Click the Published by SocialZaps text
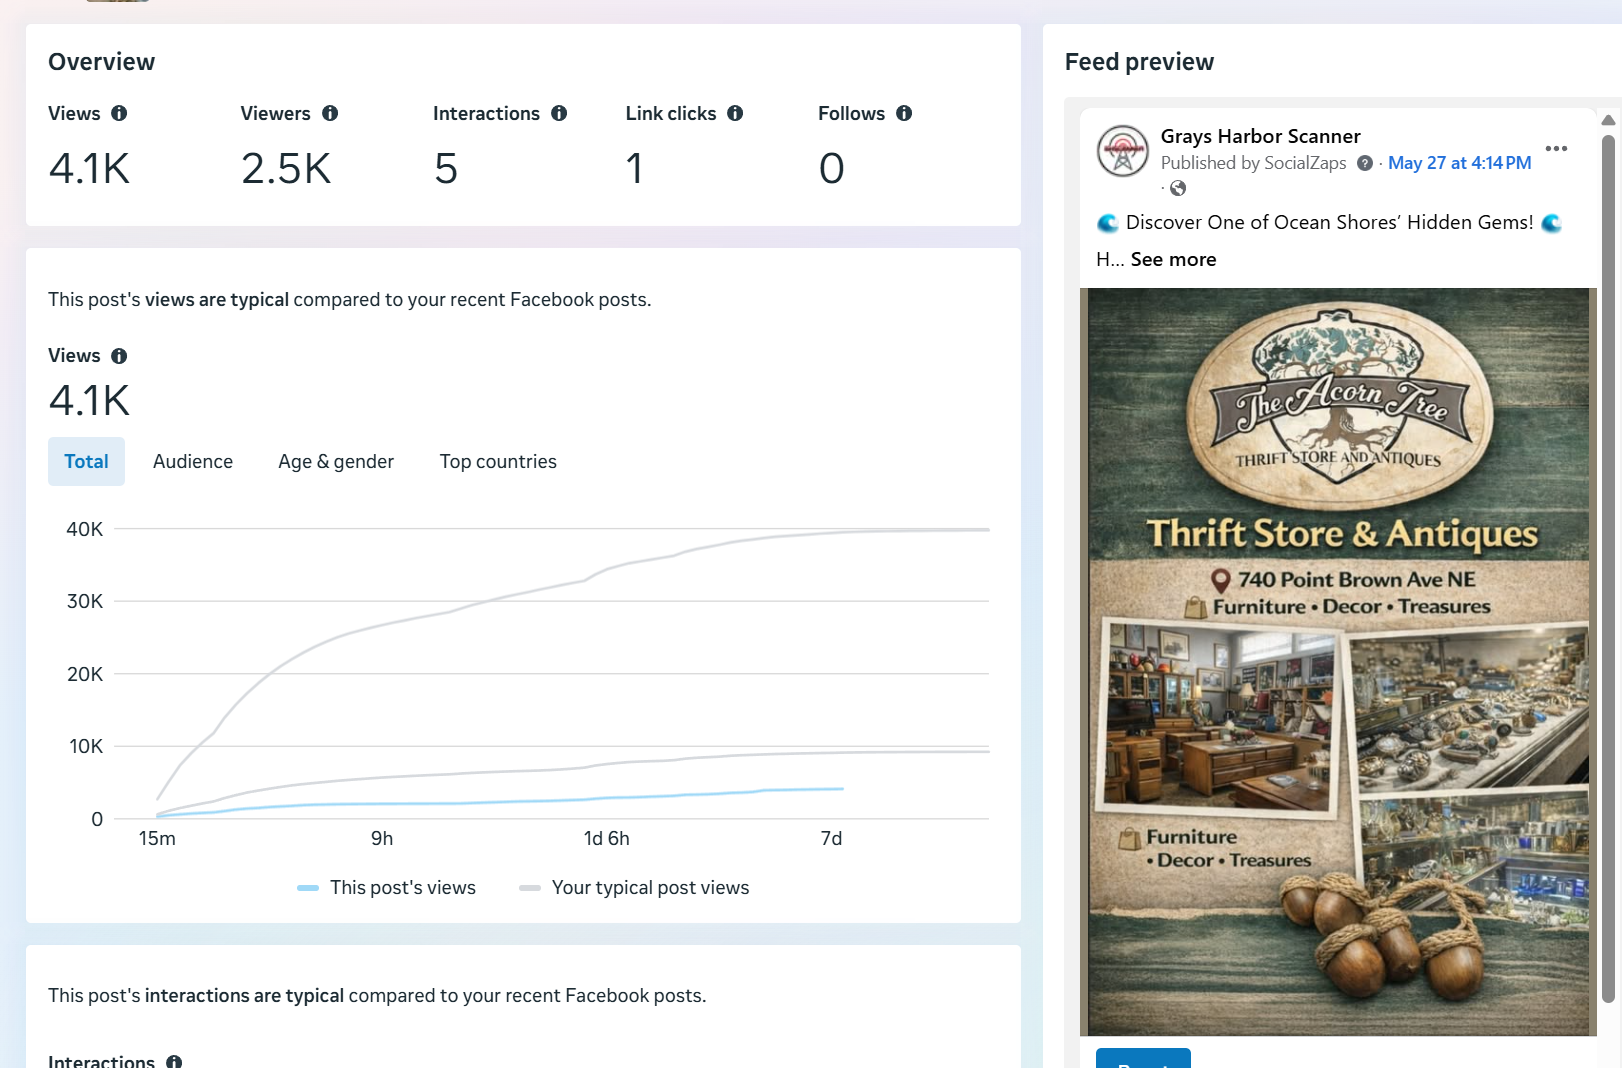Viewport: 1622px width, 1068px height. coord(1254,163)
